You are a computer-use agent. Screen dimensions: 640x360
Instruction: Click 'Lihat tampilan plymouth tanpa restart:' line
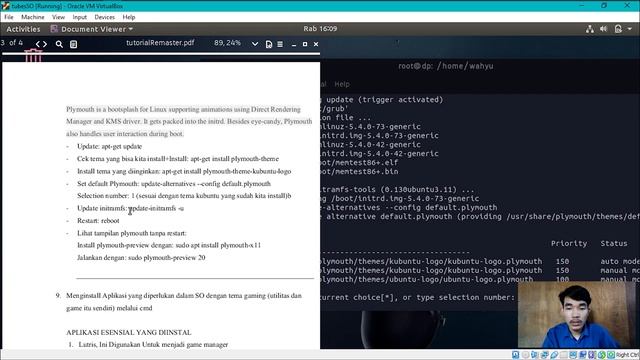pos(131,233)
